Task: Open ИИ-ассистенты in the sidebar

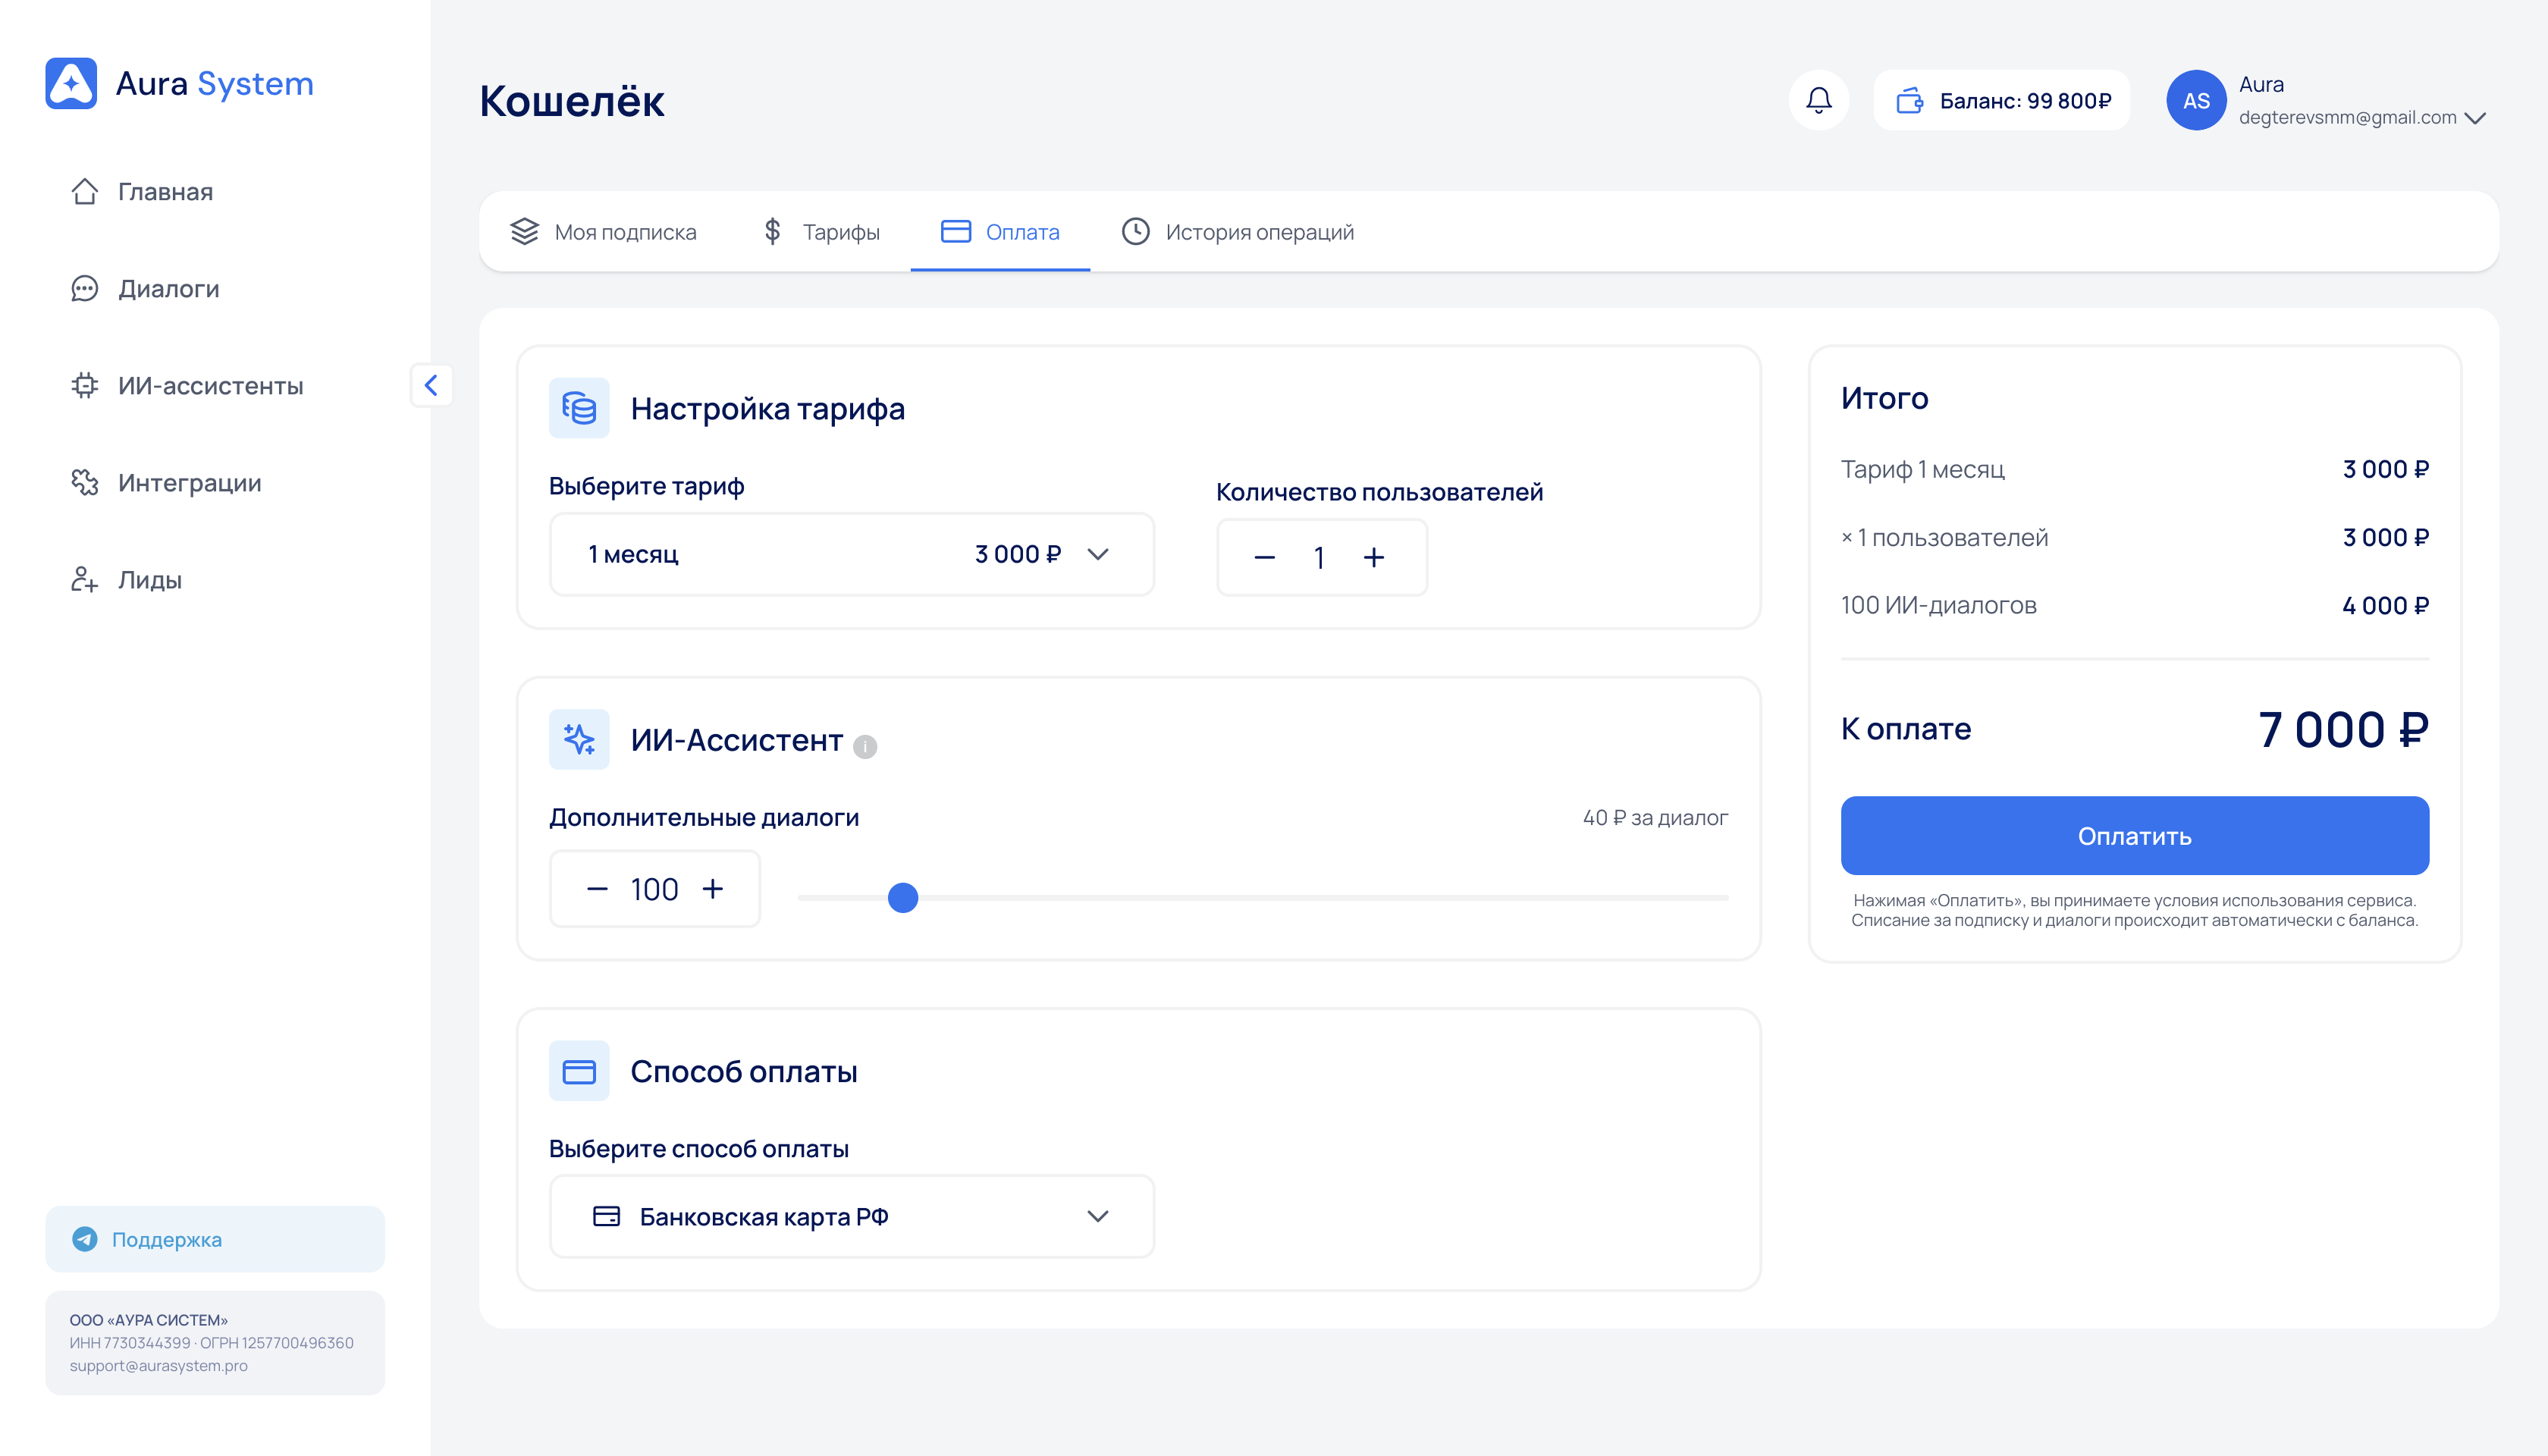Action: coord(209,386)
